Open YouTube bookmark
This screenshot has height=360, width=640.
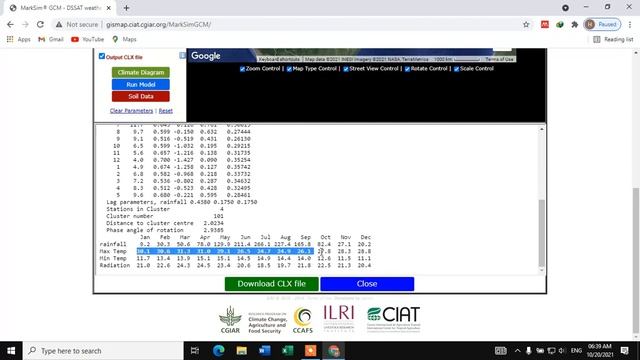[x=87, y=39]
